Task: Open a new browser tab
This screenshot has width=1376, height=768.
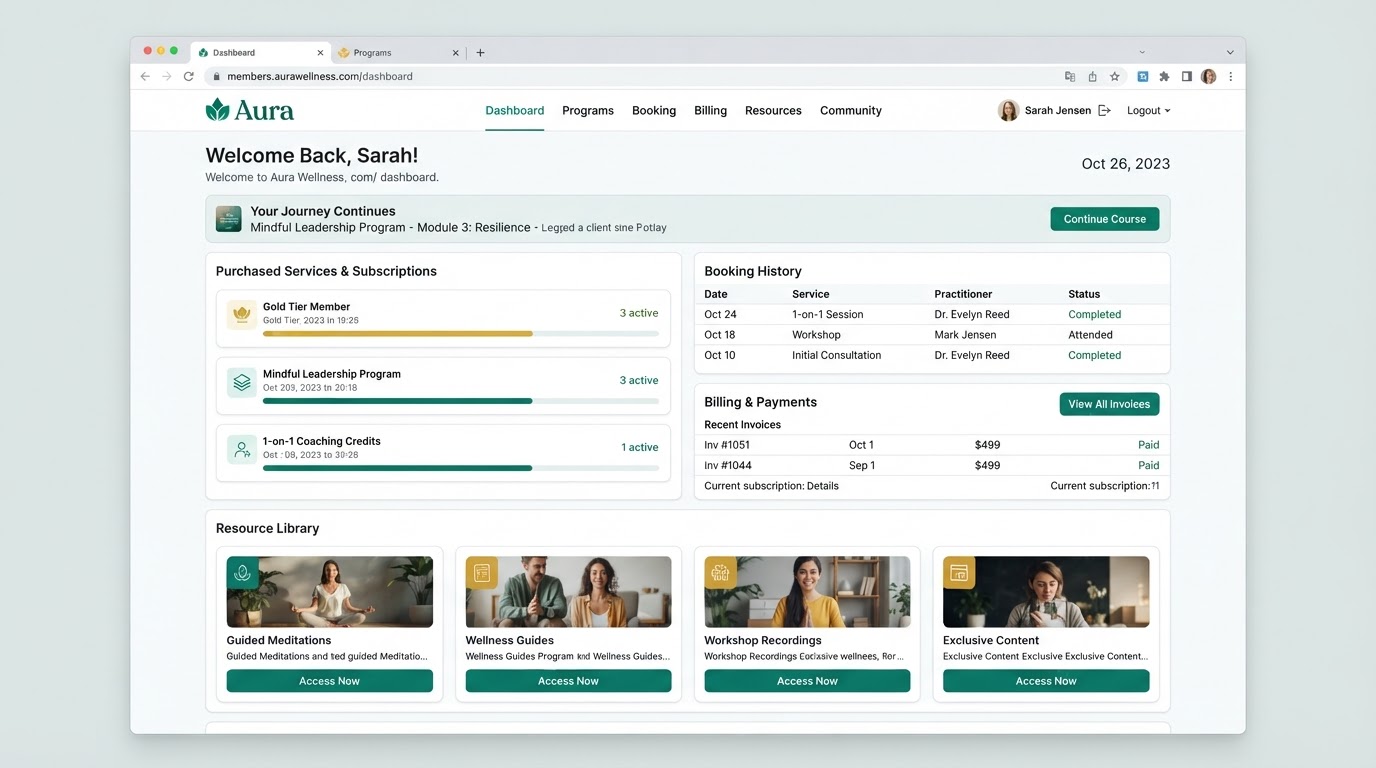Action: tap(480, 53)
